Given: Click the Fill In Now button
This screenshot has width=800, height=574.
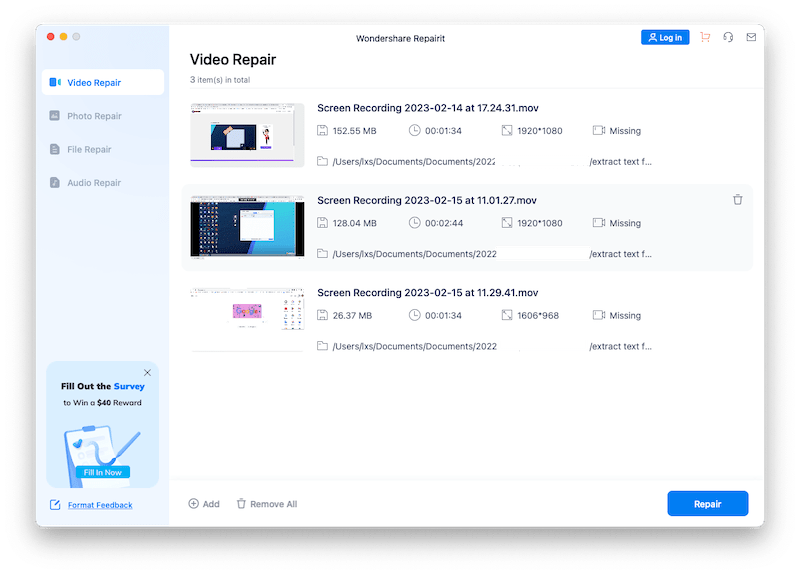Looking at the screenshot, I should coord(103,472).
